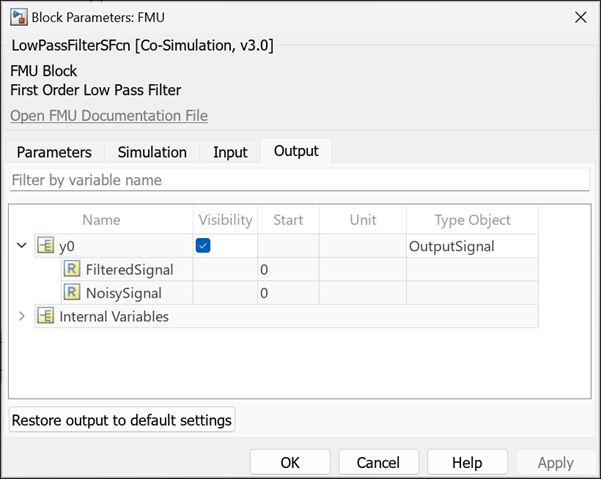Uncheck the y0 visibility checkbox
This screenshot has height=479, width=601.
(203, 246)
